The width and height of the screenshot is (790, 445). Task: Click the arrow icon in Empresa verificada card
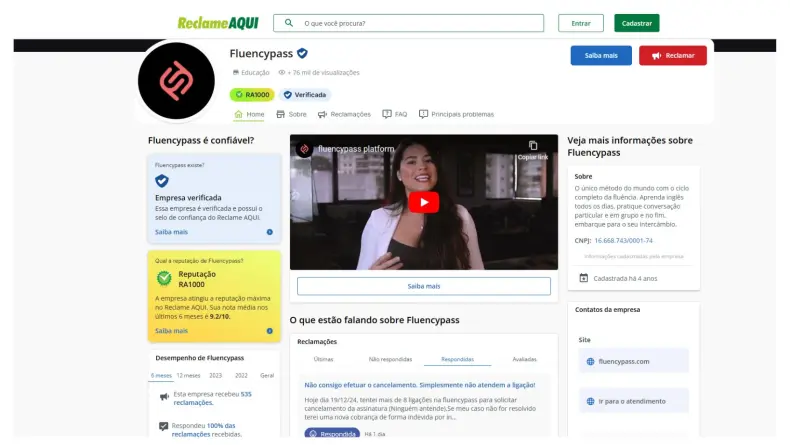270,232
